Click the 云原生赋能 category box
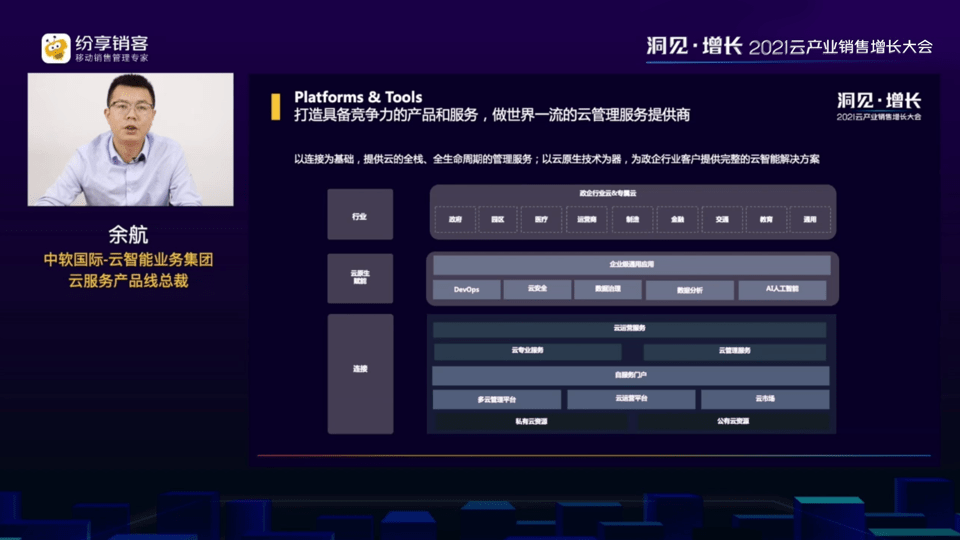The height and width of the screenshot is (540, 960). pos(360,278)
